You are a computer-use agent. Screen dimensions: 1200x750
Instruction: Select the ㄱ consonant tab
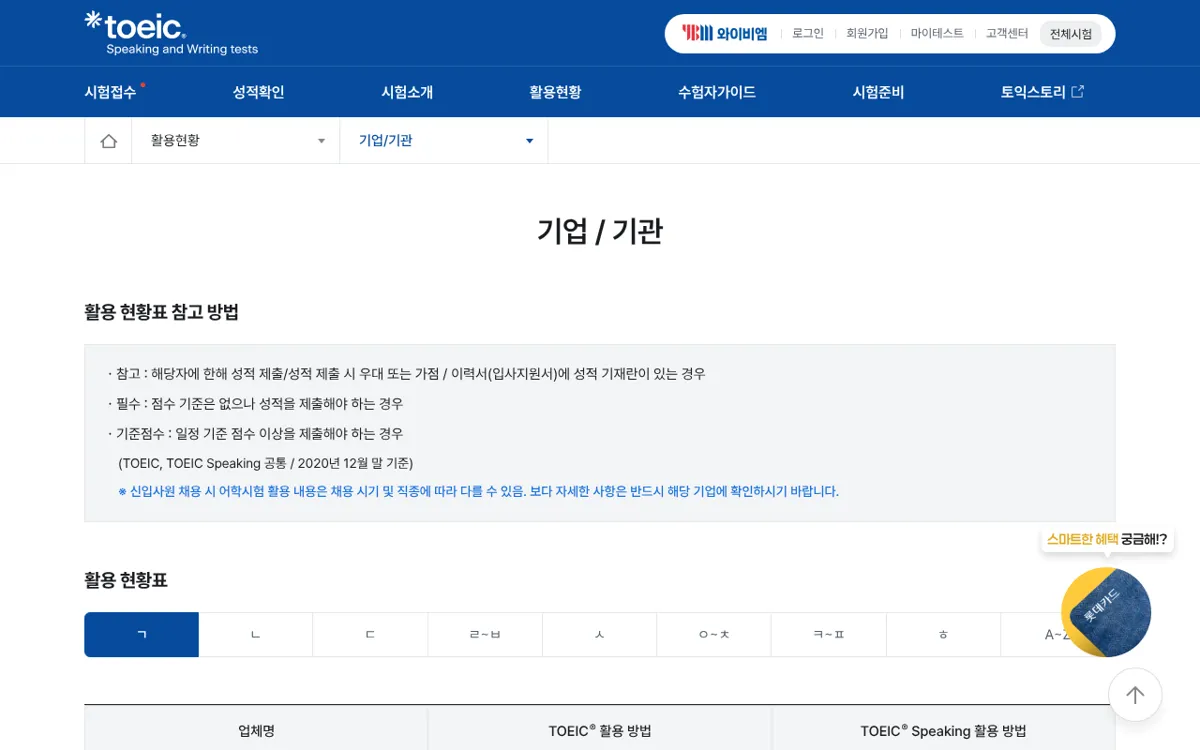click(142, 635)
